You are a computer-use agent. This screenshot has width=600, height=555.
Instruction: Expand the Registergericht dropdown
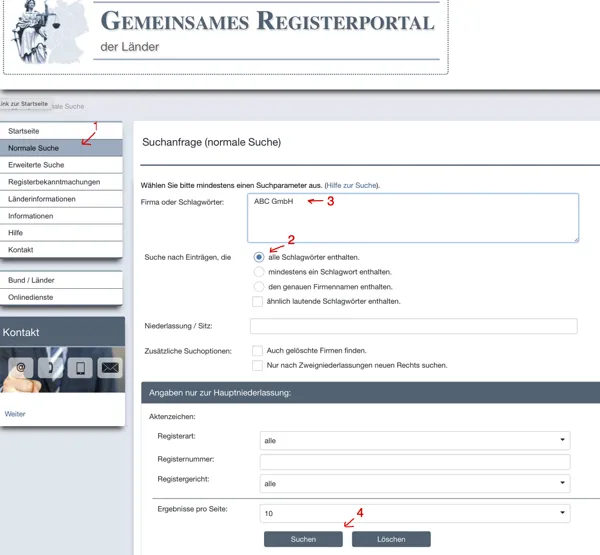414,483
